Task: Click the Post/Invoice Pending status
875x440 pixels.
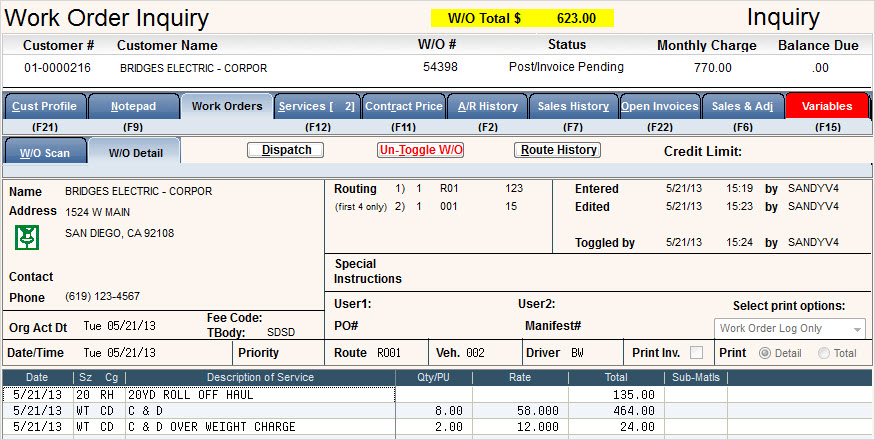Action: (x=566, y=67)
